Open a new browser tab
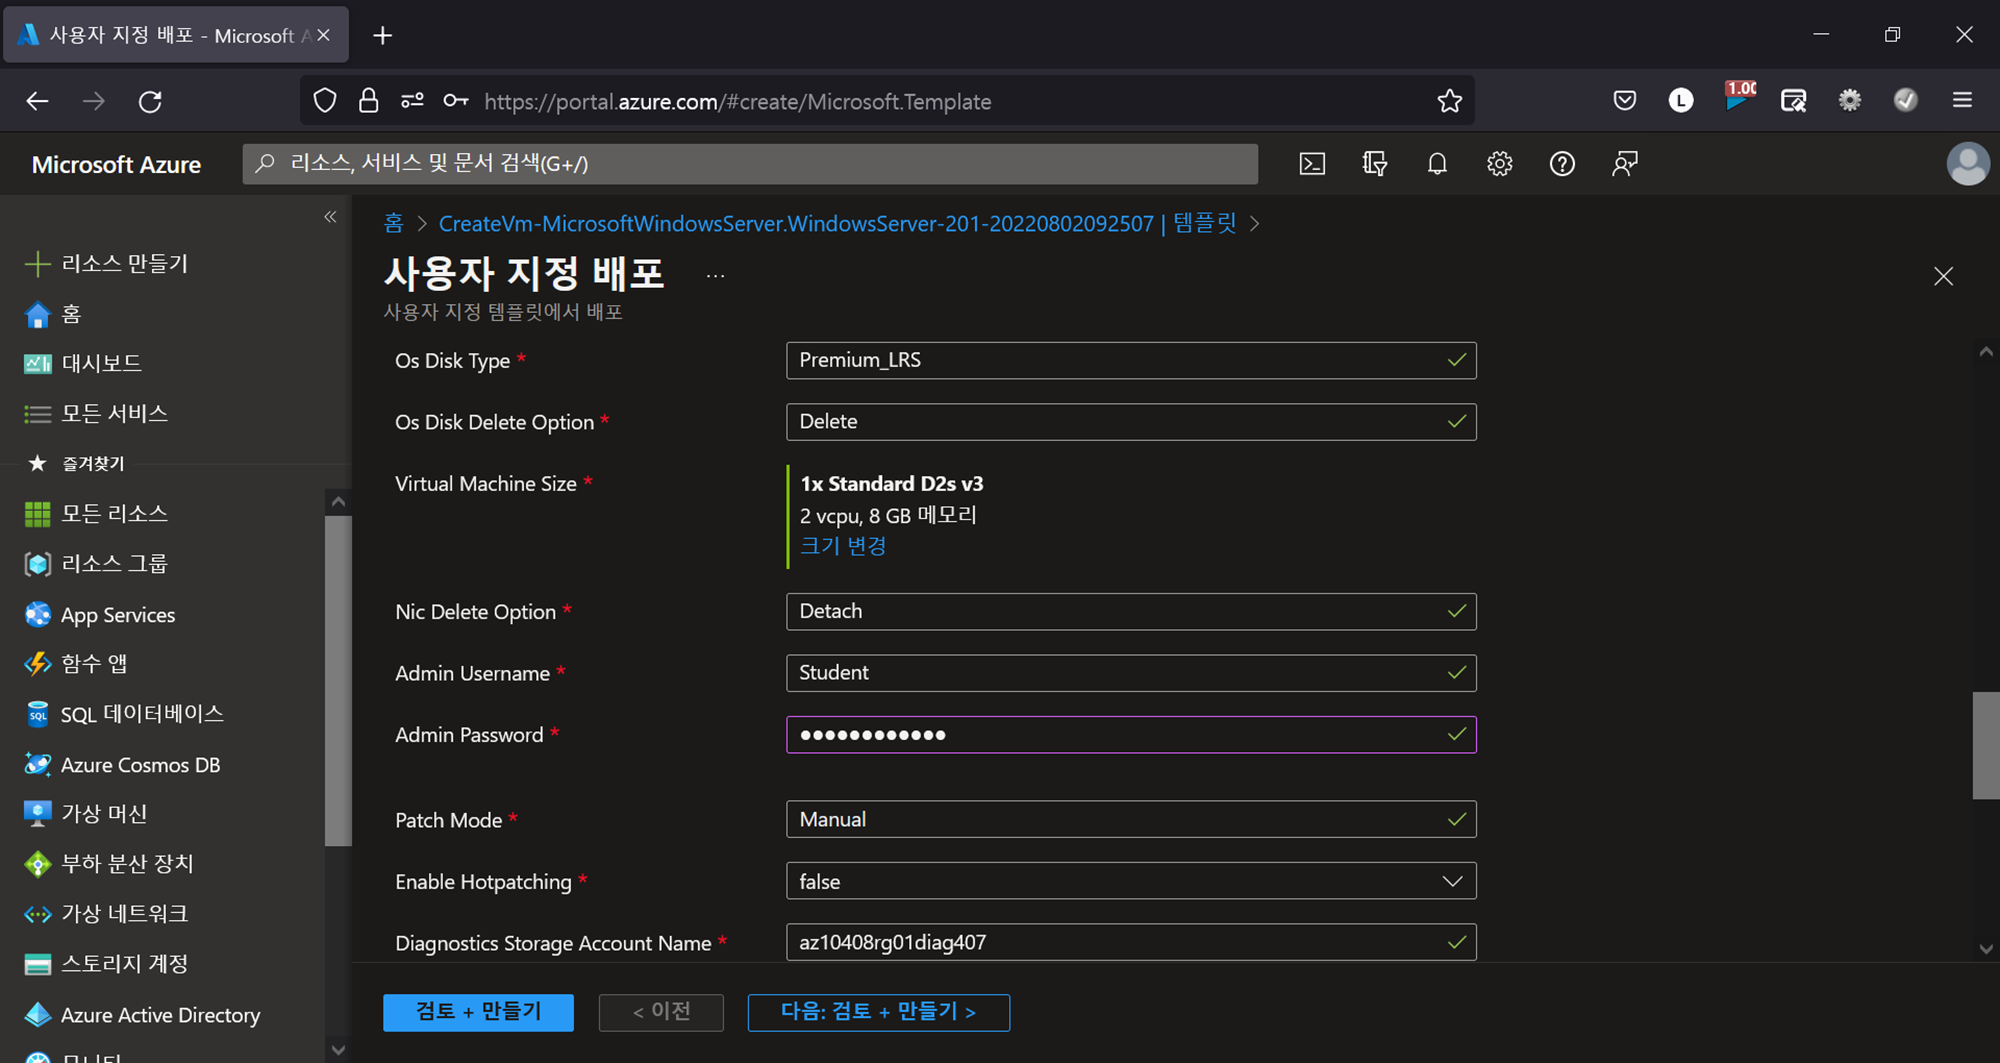The image size is (2000, 1063). click(x=382, y=36)
